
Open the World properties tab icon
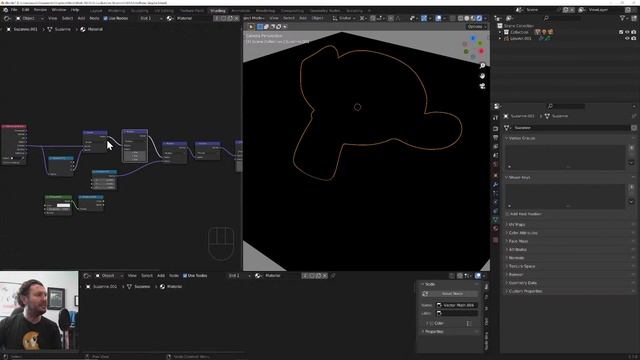(x=496, y=164)
